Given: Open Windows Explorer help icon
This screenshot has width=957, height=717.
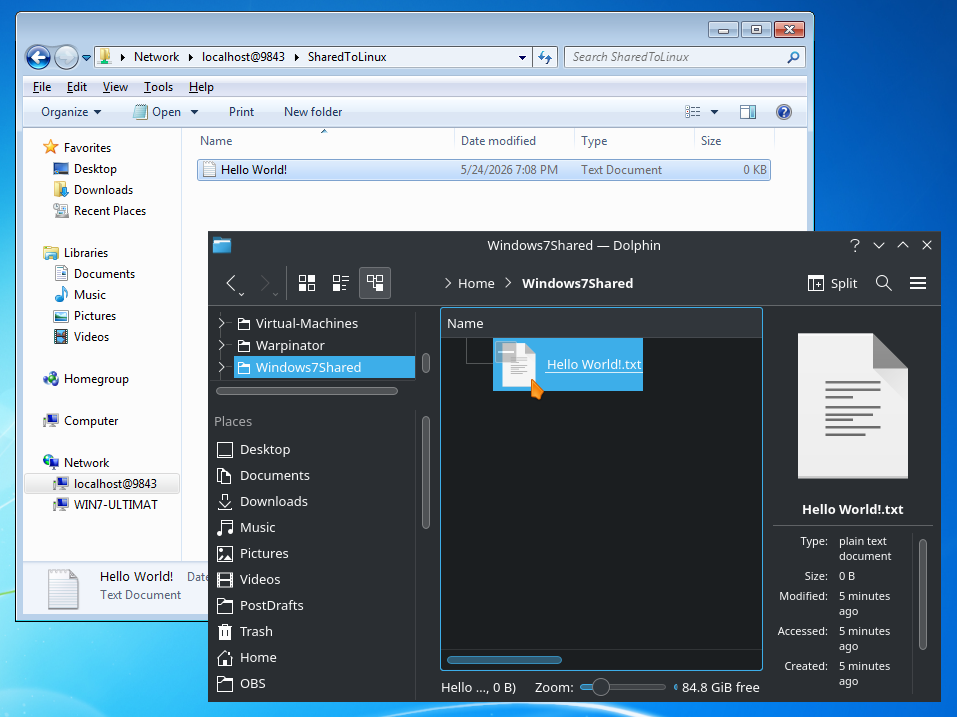Looking at the screenshot, I should (784, 112).
